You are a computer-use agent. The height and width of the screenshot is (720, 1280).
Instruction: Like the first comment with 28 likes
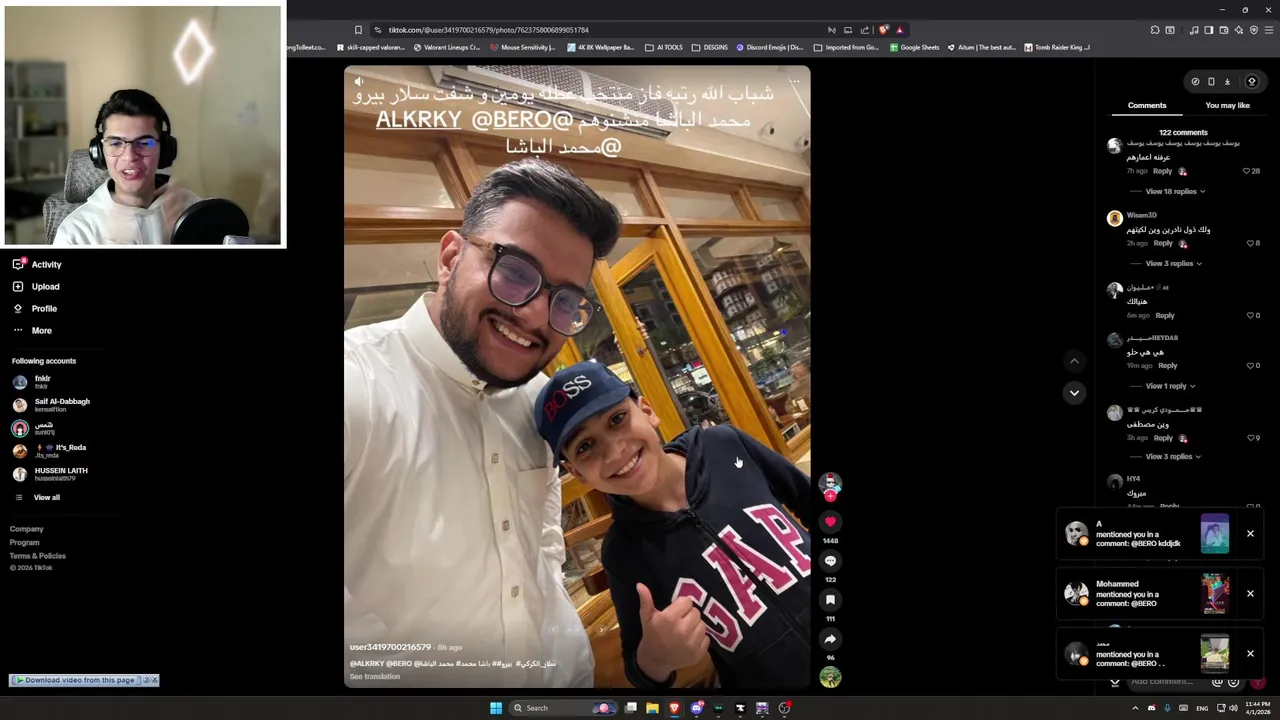pyautogui.click(x=1247, y=171)
